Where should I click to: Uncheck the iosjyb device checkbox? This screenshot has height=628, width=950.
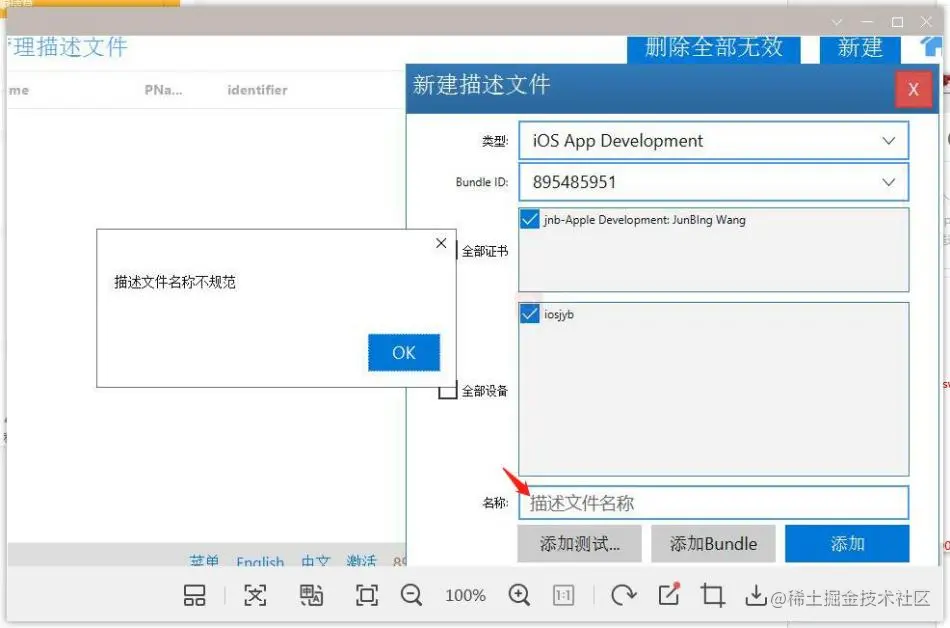click(530, 314)
